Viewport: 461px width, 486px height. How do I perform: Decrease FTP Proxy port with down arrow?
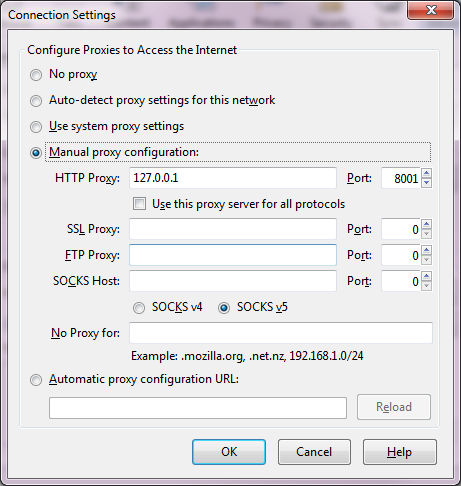pyautogui.click(x=426, y=260)
